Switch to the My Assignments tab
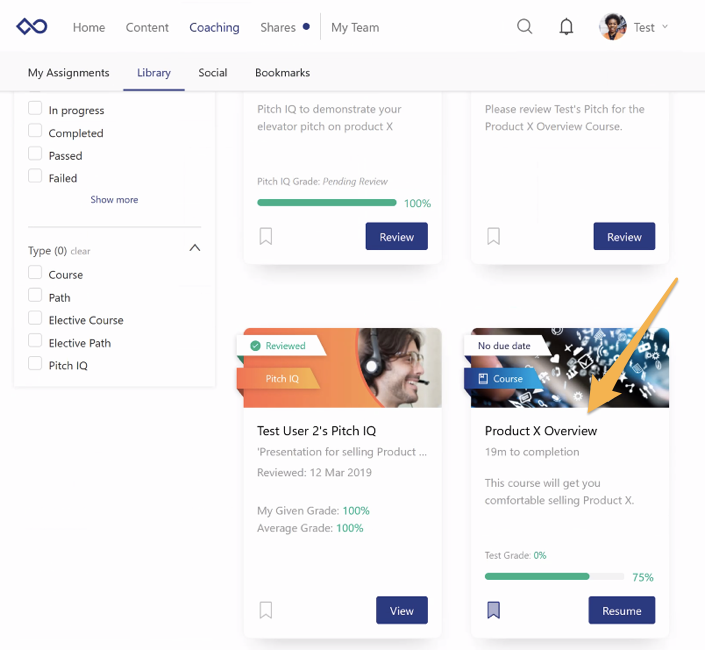This screenshot has height=650, width=705. pyautogui.click(x=68, y=72)
